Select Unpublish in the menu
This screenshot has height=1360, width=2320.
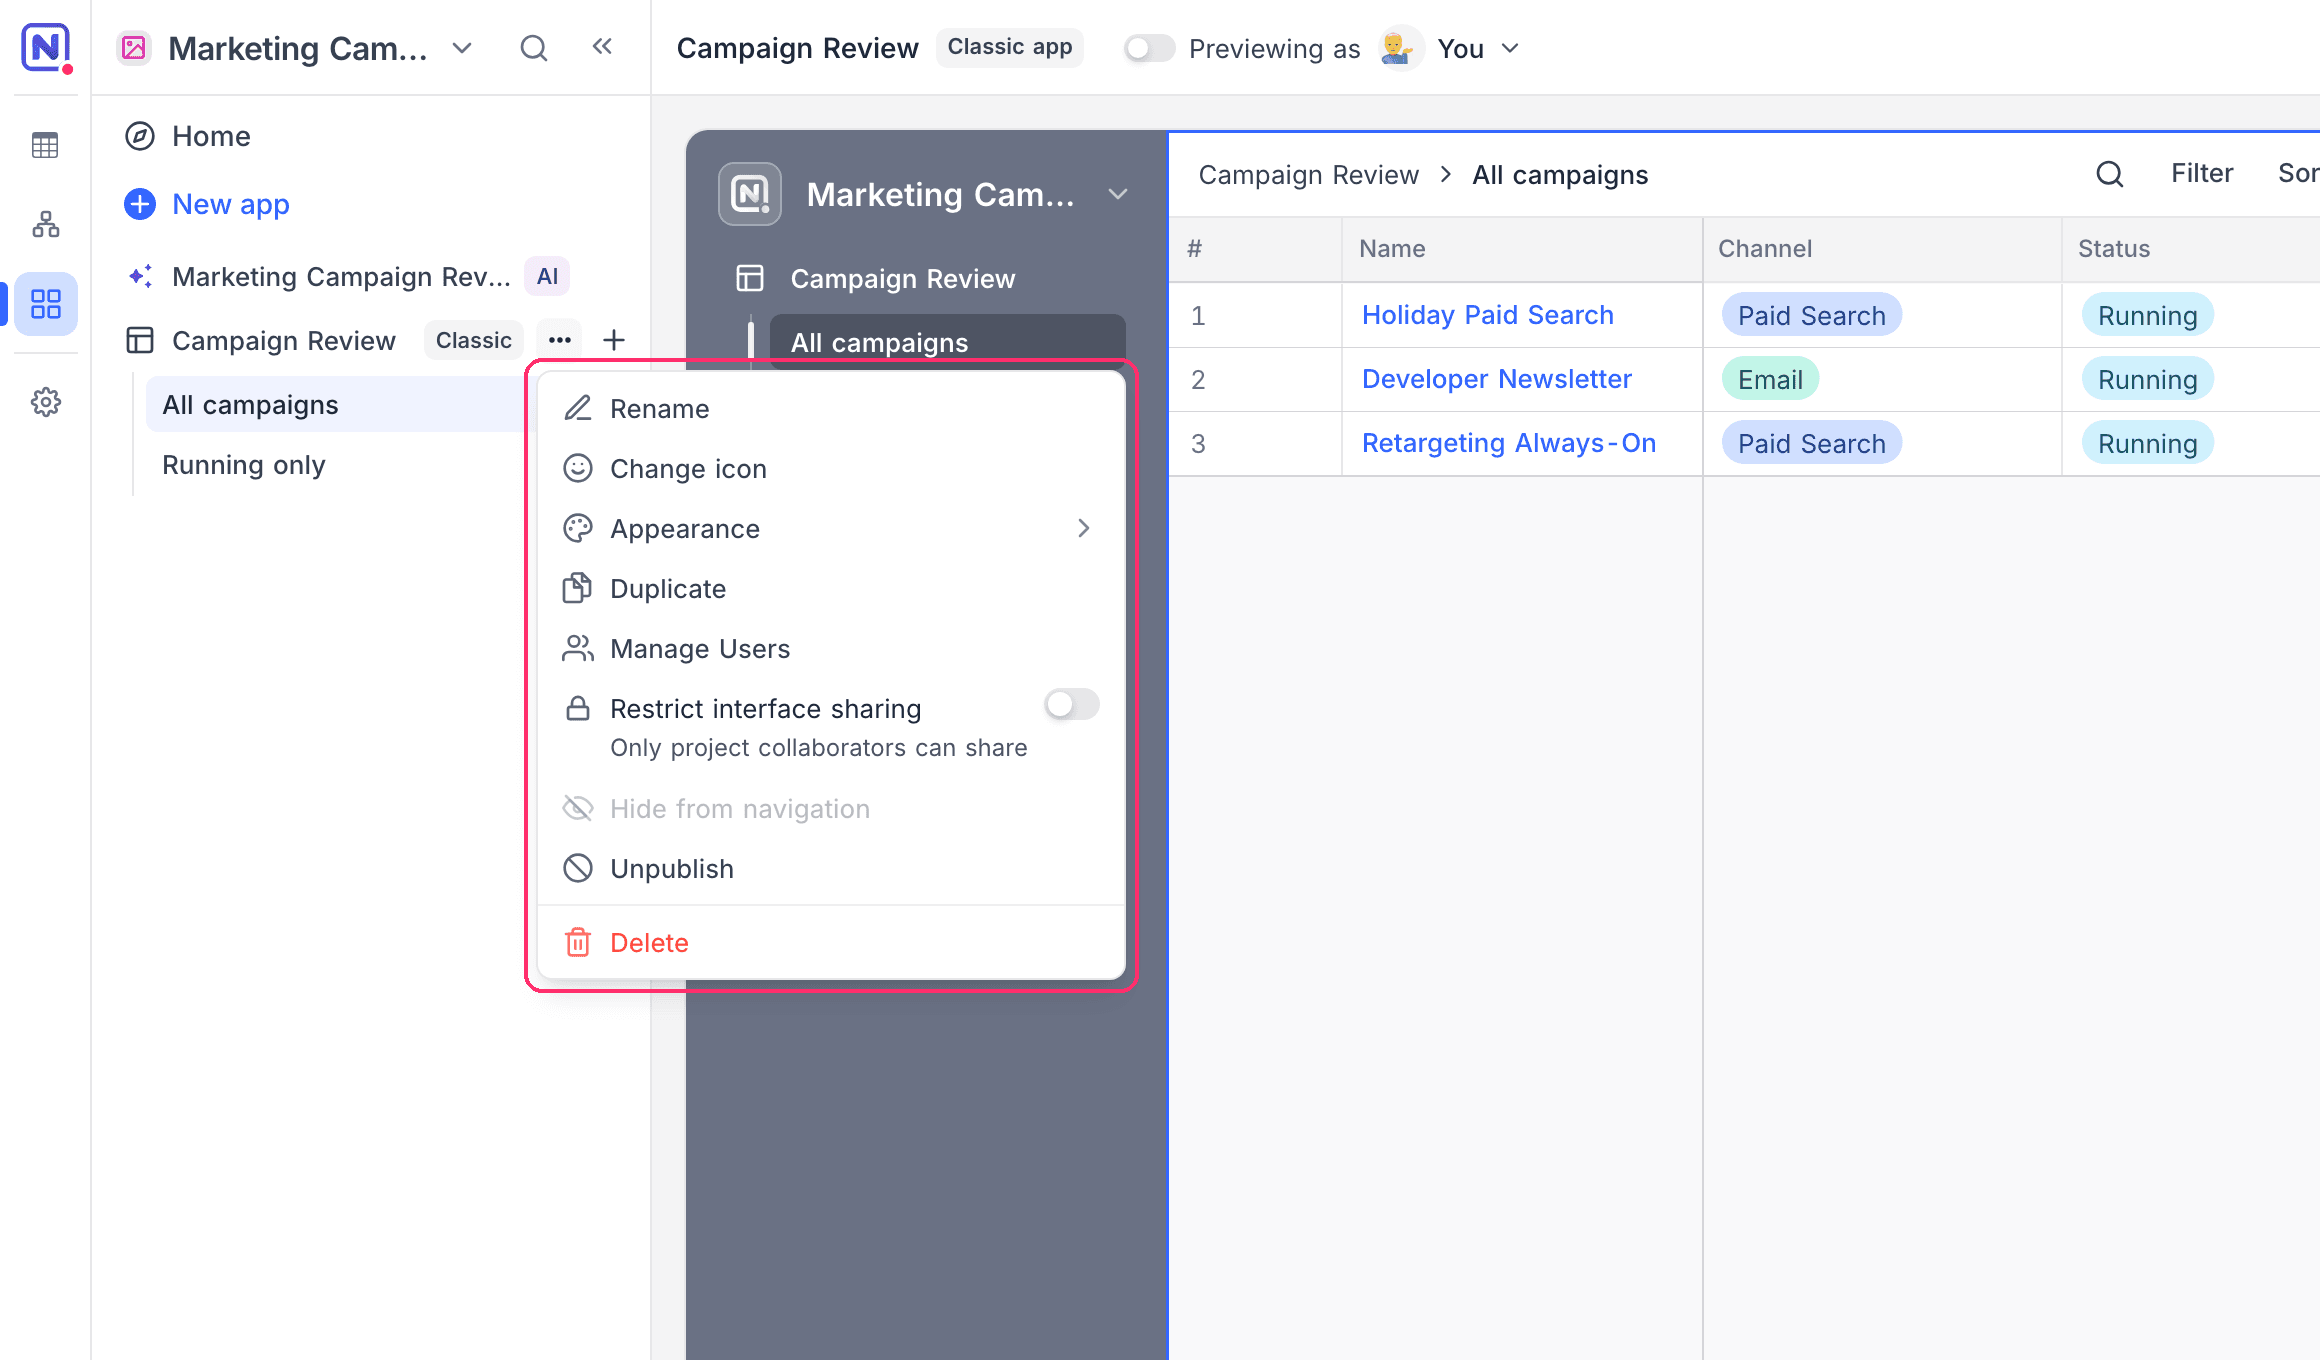[x=832, y=869]
